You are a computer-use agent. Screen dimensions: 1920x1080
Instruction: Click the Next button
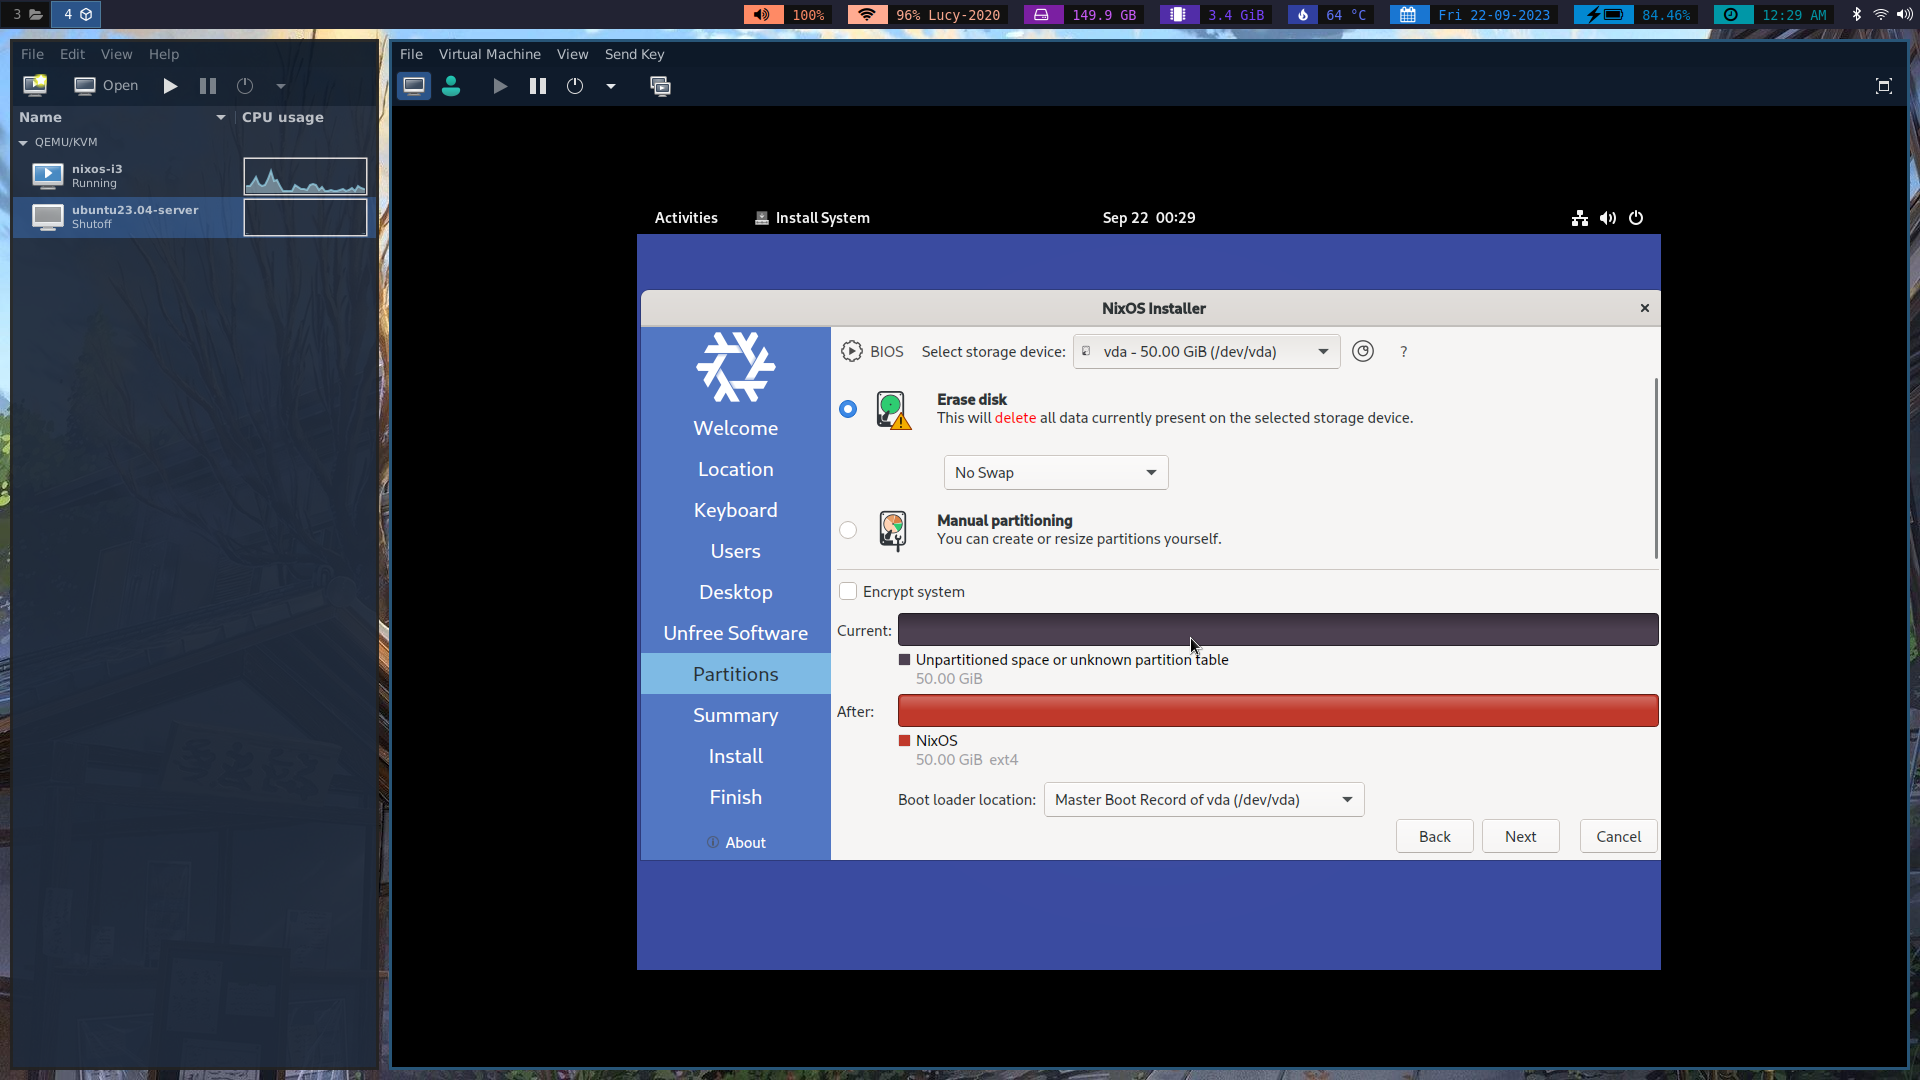[x=1520, y=836]
